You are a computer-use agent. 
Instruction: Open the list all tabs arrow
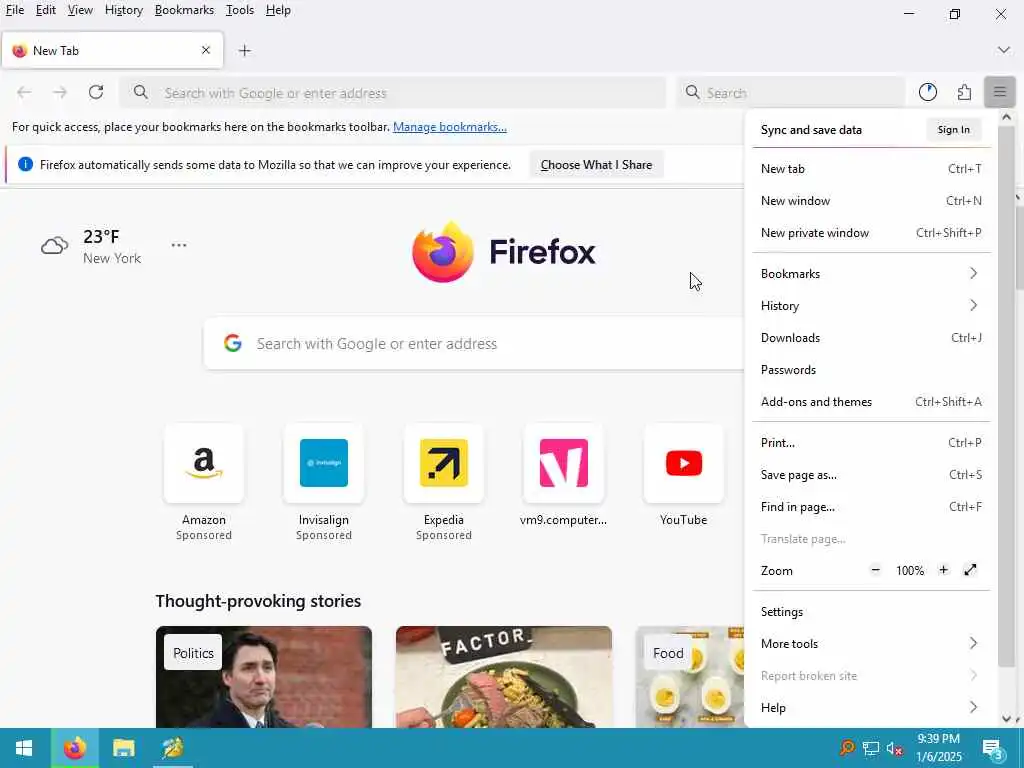[1003, 50]
